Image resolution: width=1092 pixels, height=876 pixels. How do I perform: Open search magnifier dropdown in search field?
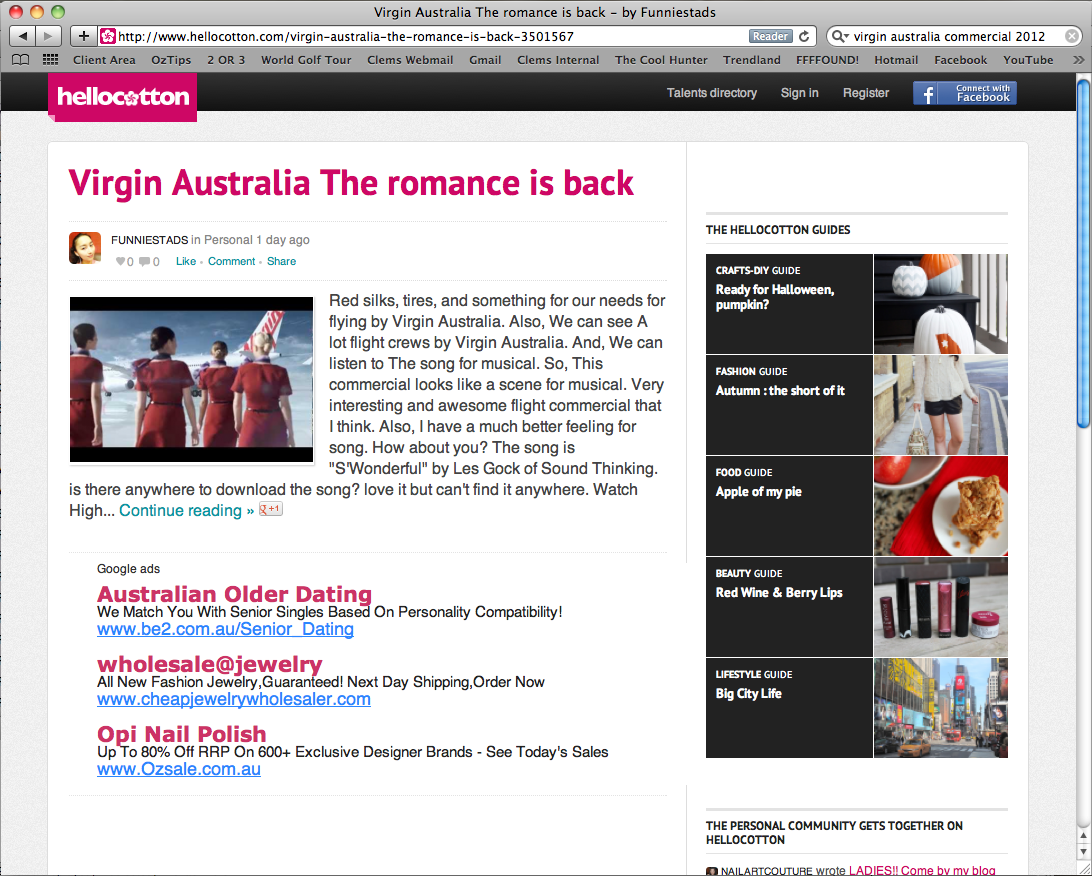(x=840, y=36)
